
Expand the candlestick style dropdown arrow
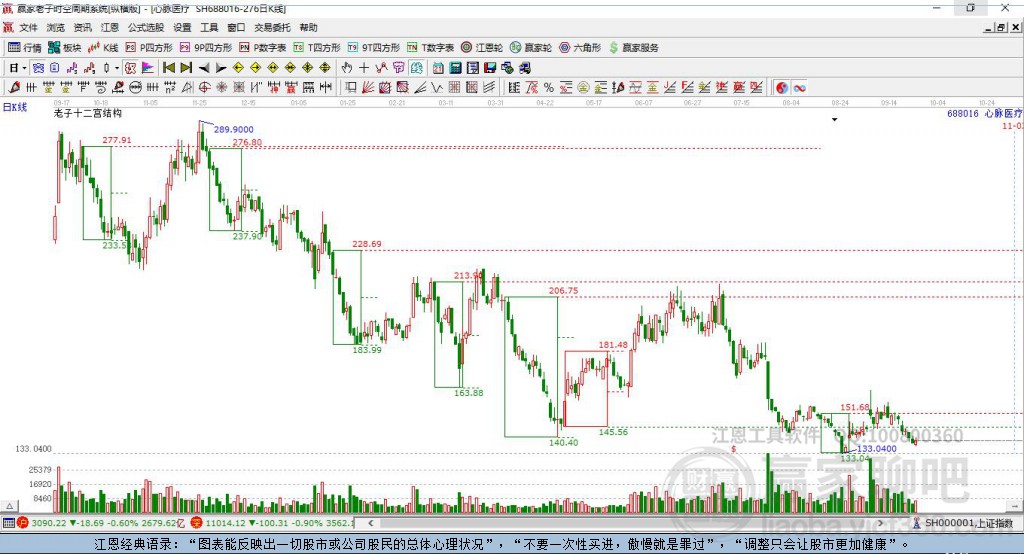(x=117, y=68)
